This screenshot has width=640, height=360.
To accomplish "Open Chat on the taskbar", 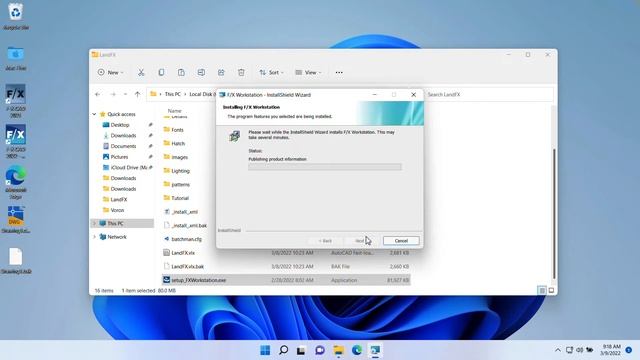I will (x=320, y=350).
